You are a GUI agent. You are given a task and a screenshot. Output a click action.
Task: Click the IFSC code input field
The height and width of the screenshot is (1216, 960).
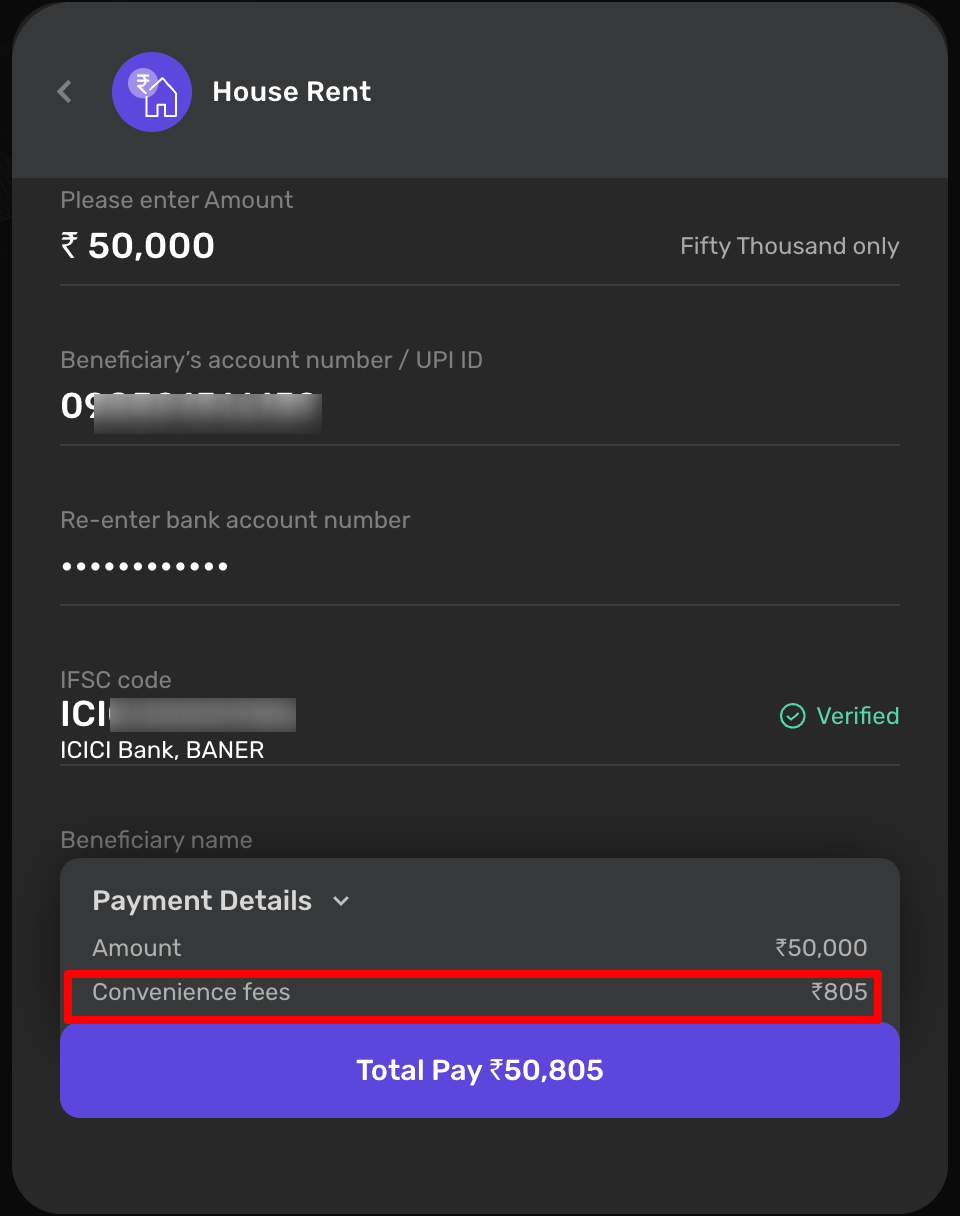(x=178, y=715)
